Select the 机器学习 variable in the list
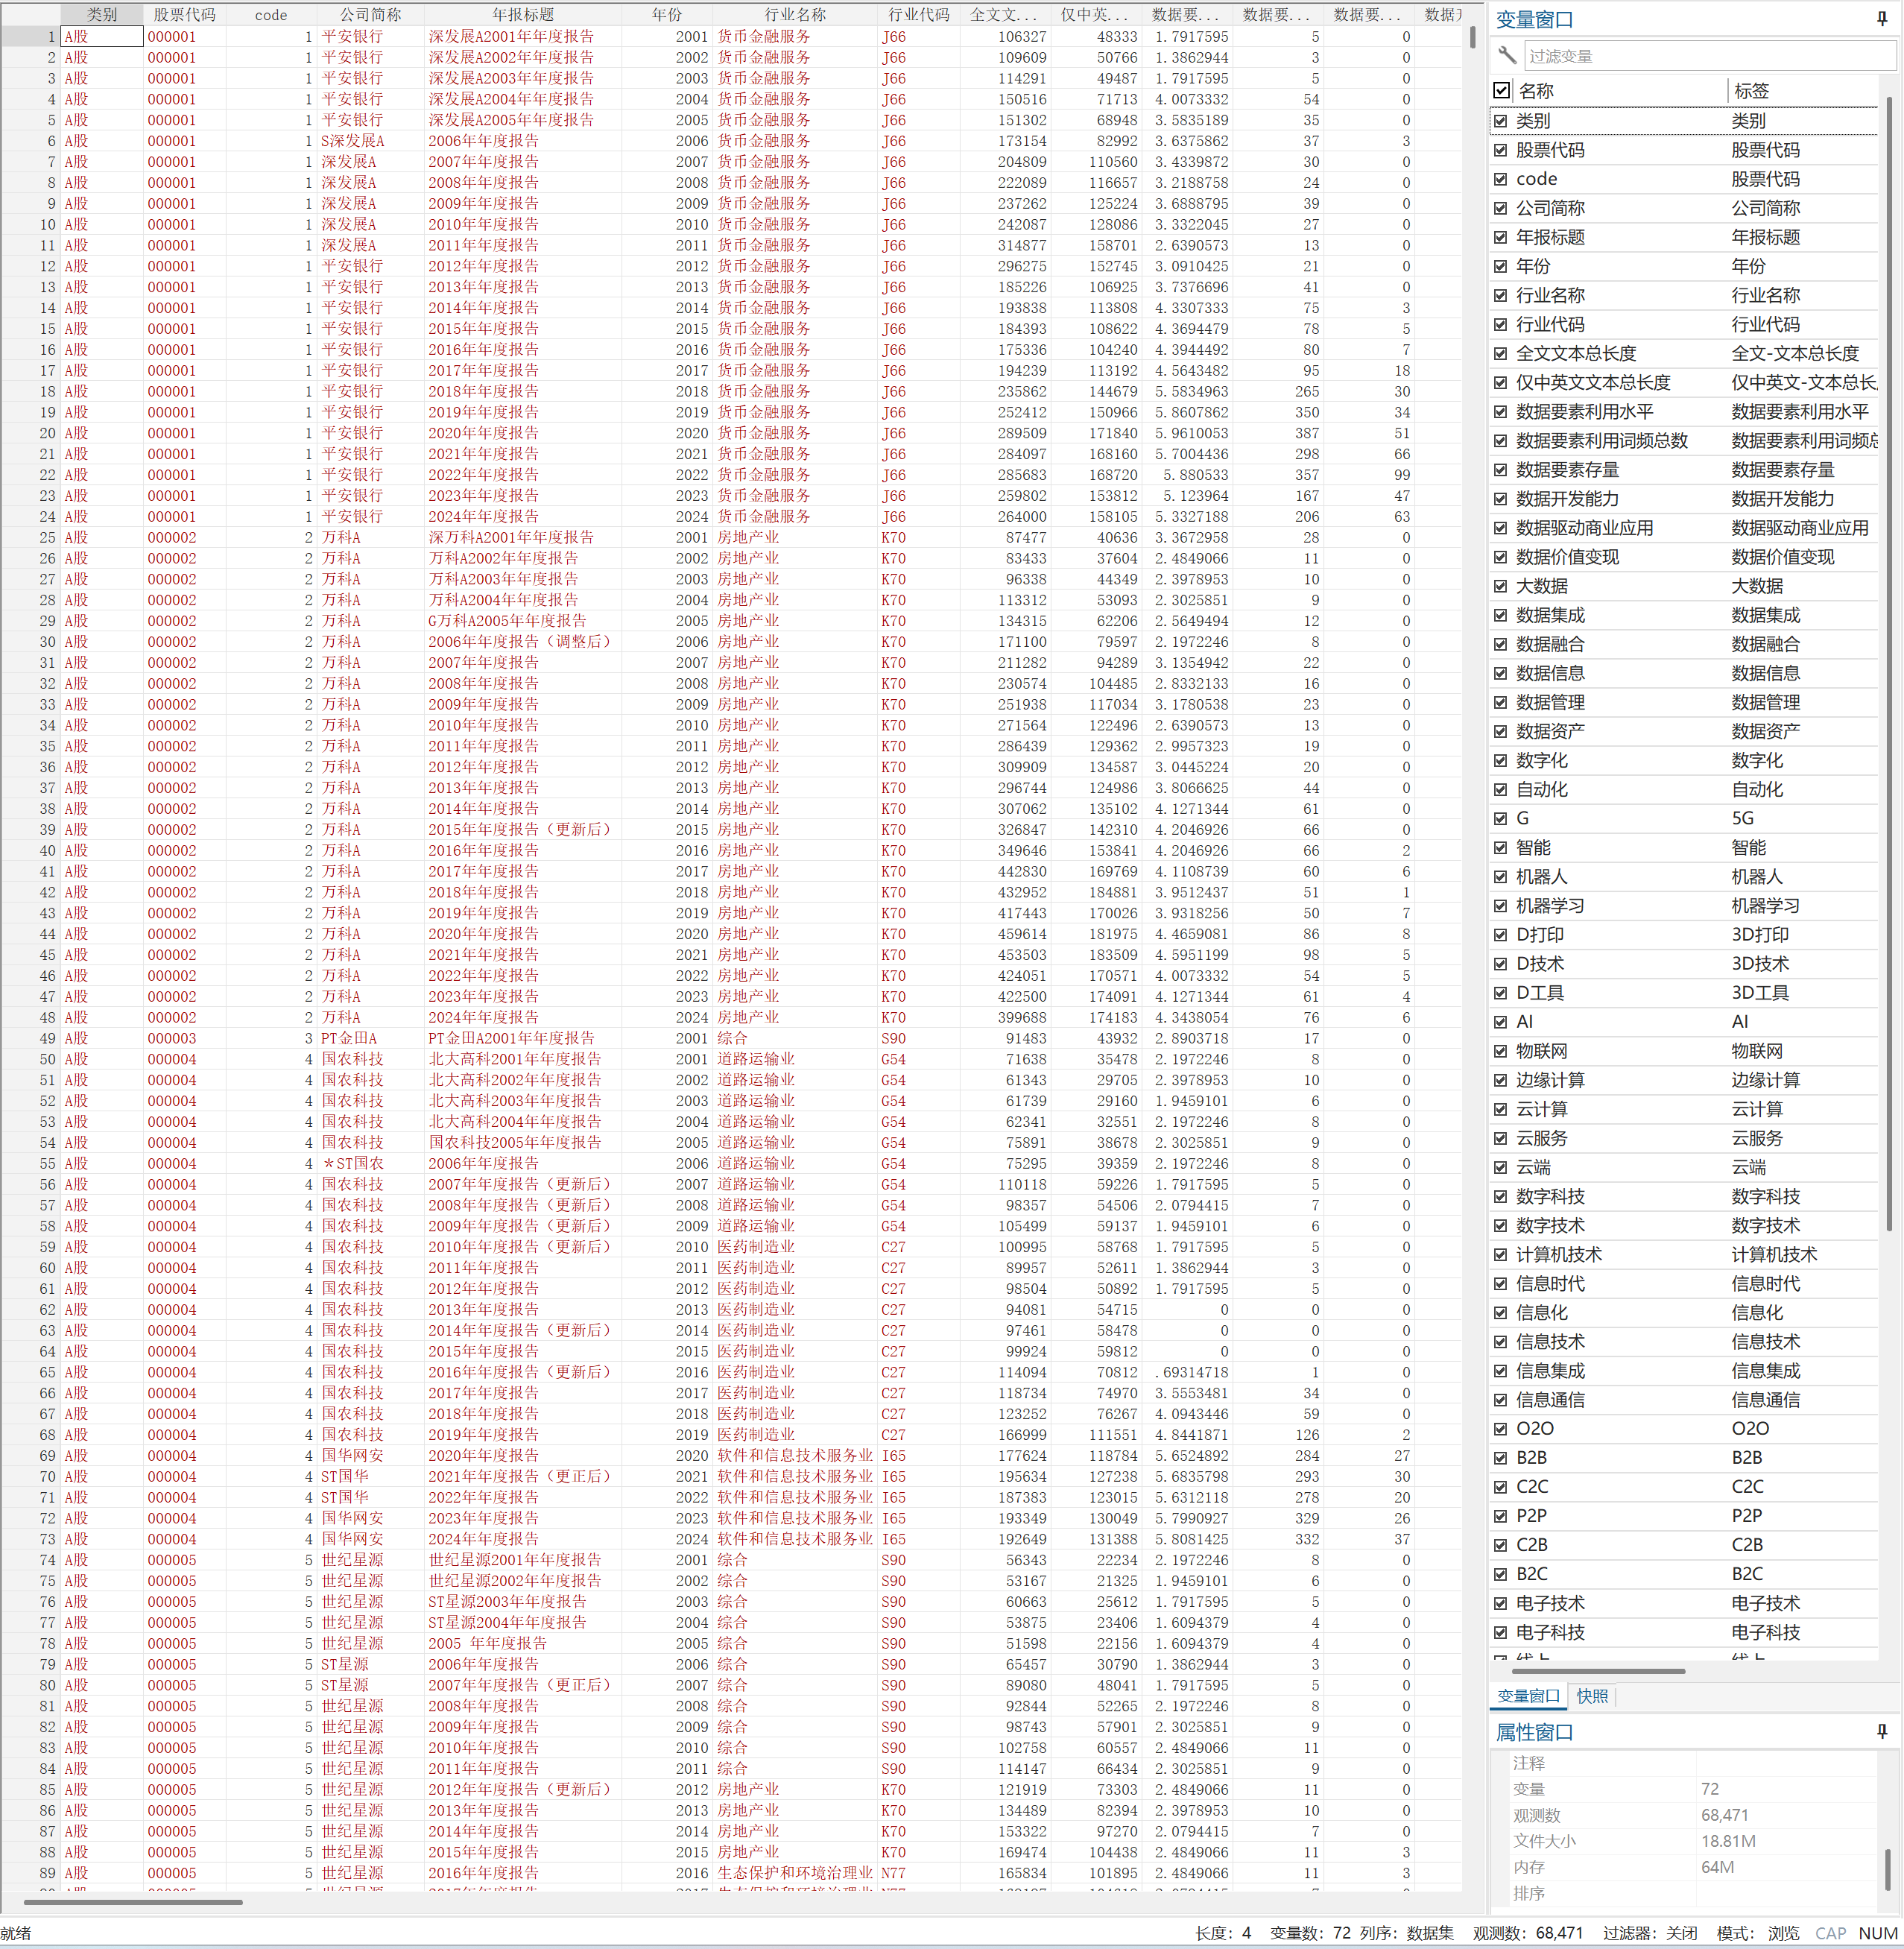 pyautogui.click(x=1550, y=905)
